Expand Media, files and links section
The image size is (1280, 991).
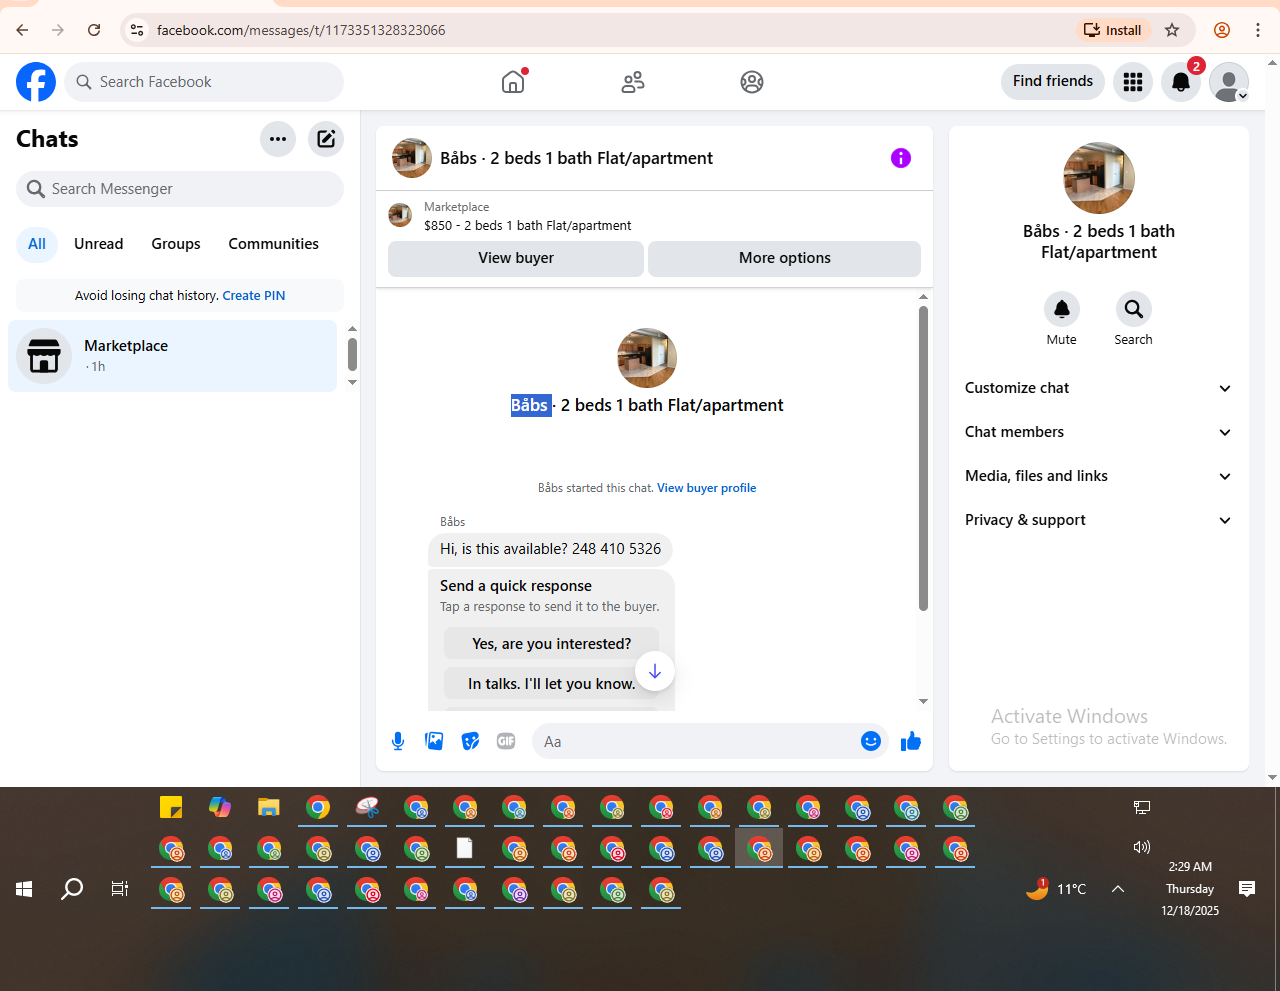(x=1099, y=476)
